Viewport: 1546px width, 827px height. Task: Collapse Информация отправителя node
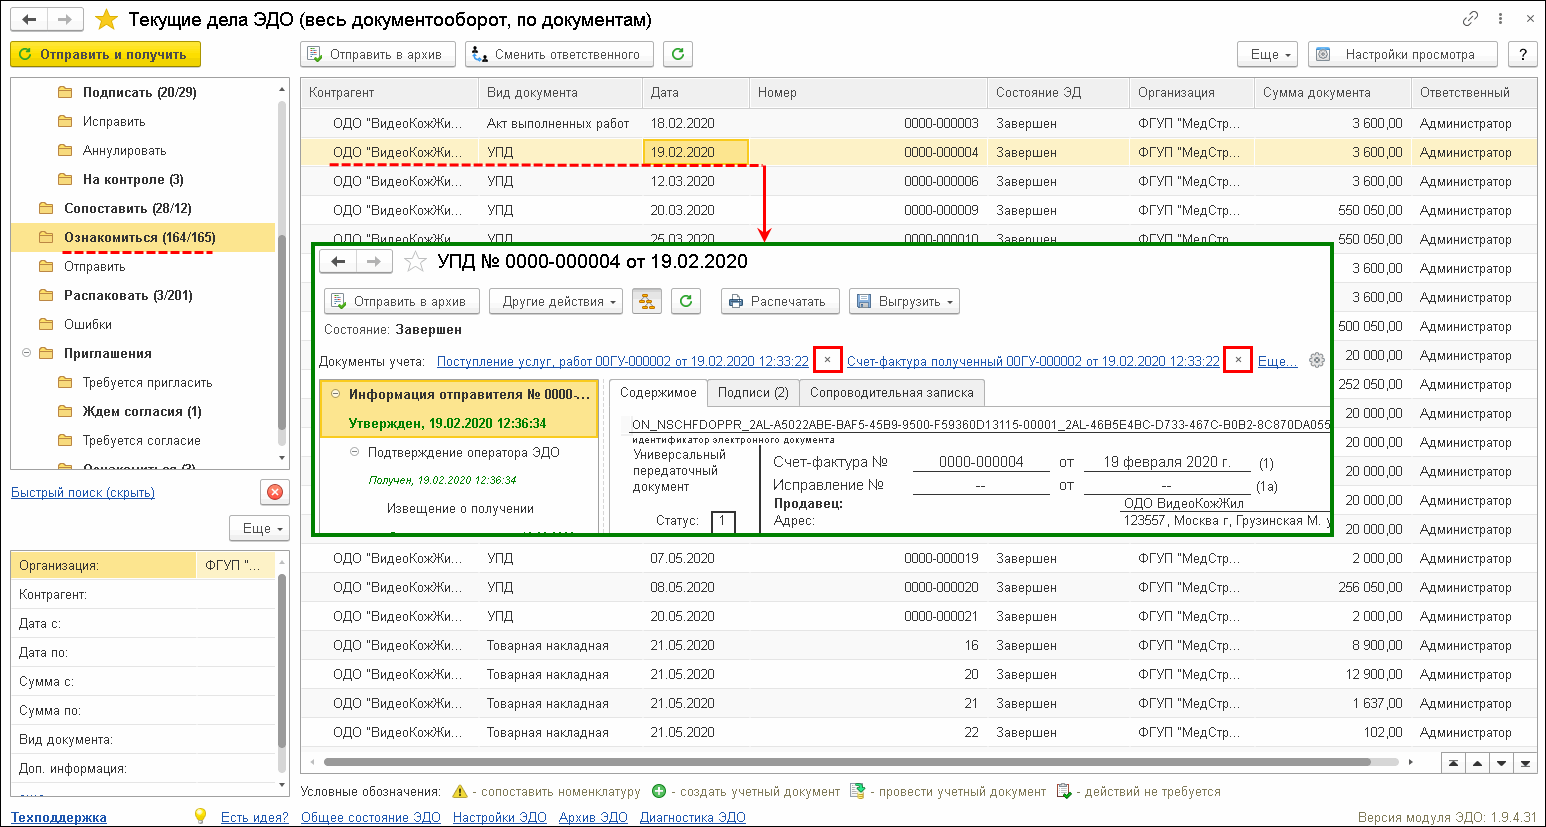click(335, 394)
